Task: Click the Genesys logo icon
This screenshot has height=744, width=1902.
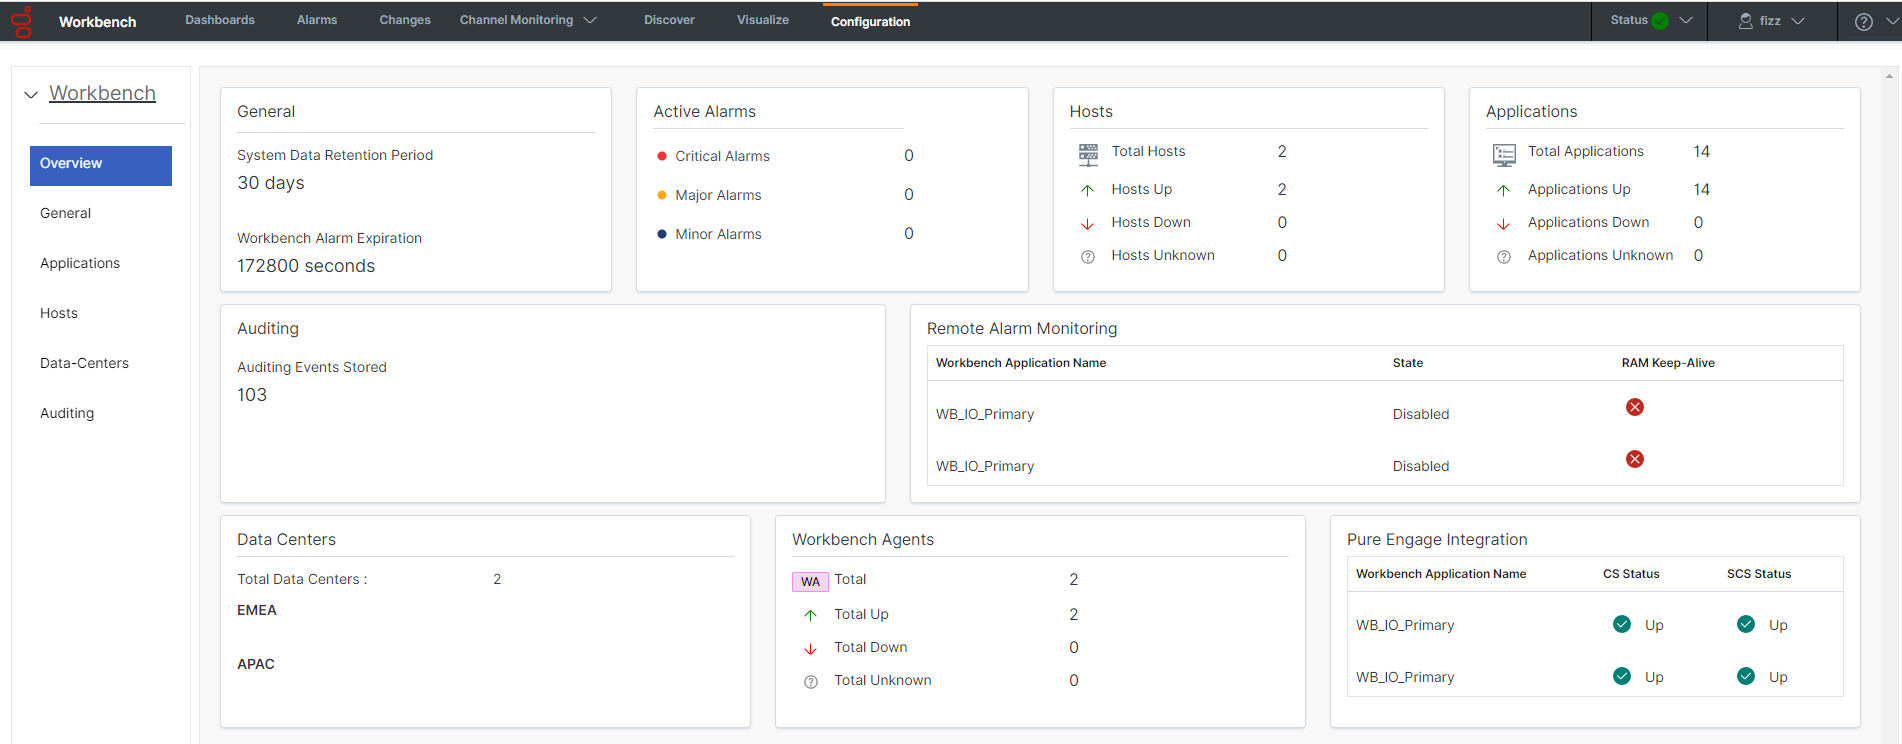Action: point(22,21)
